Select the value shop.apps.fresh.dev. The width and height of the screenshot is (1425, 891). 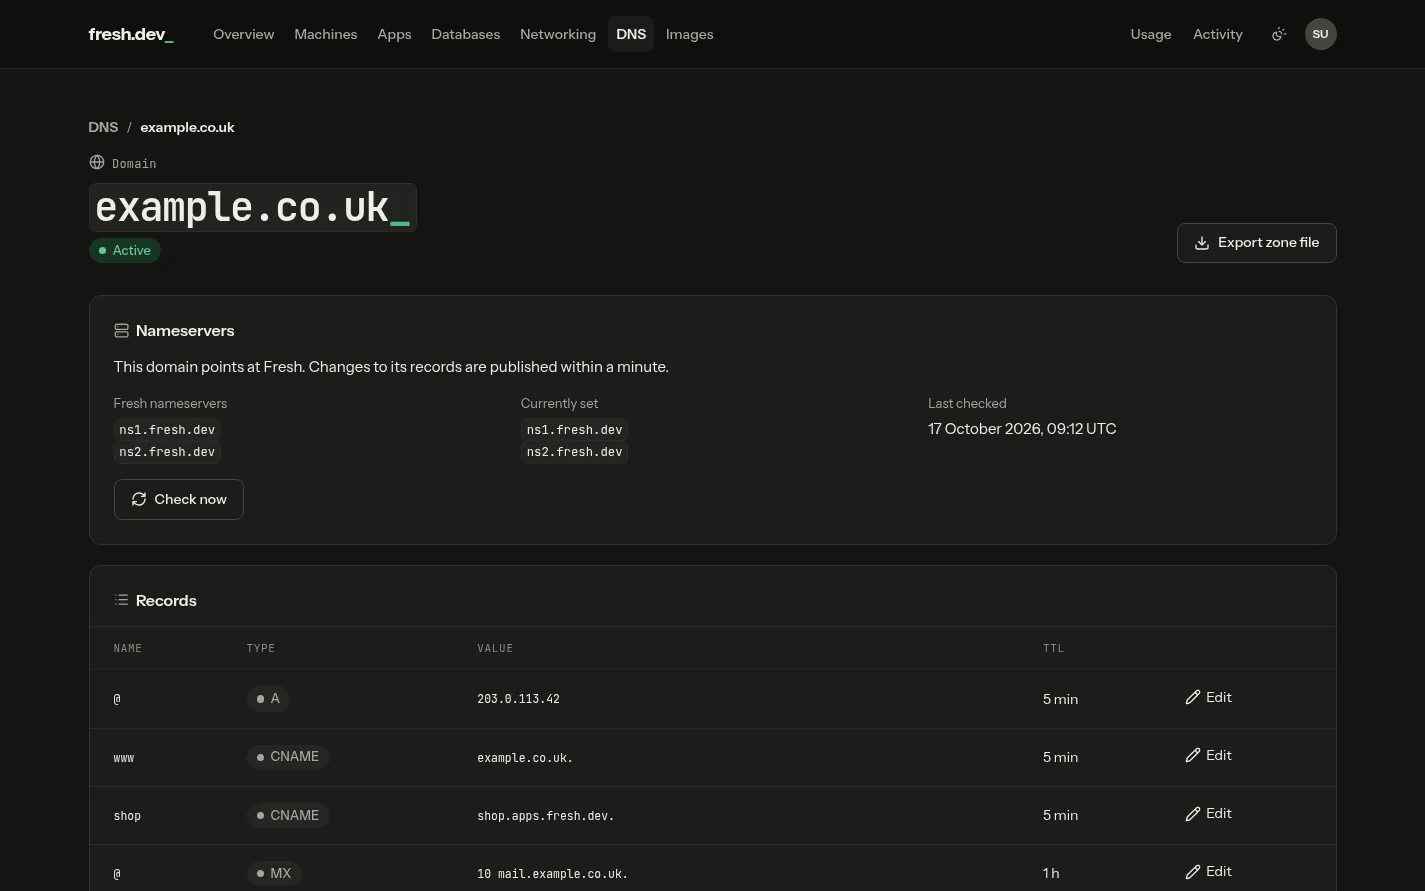click(545, 816)
